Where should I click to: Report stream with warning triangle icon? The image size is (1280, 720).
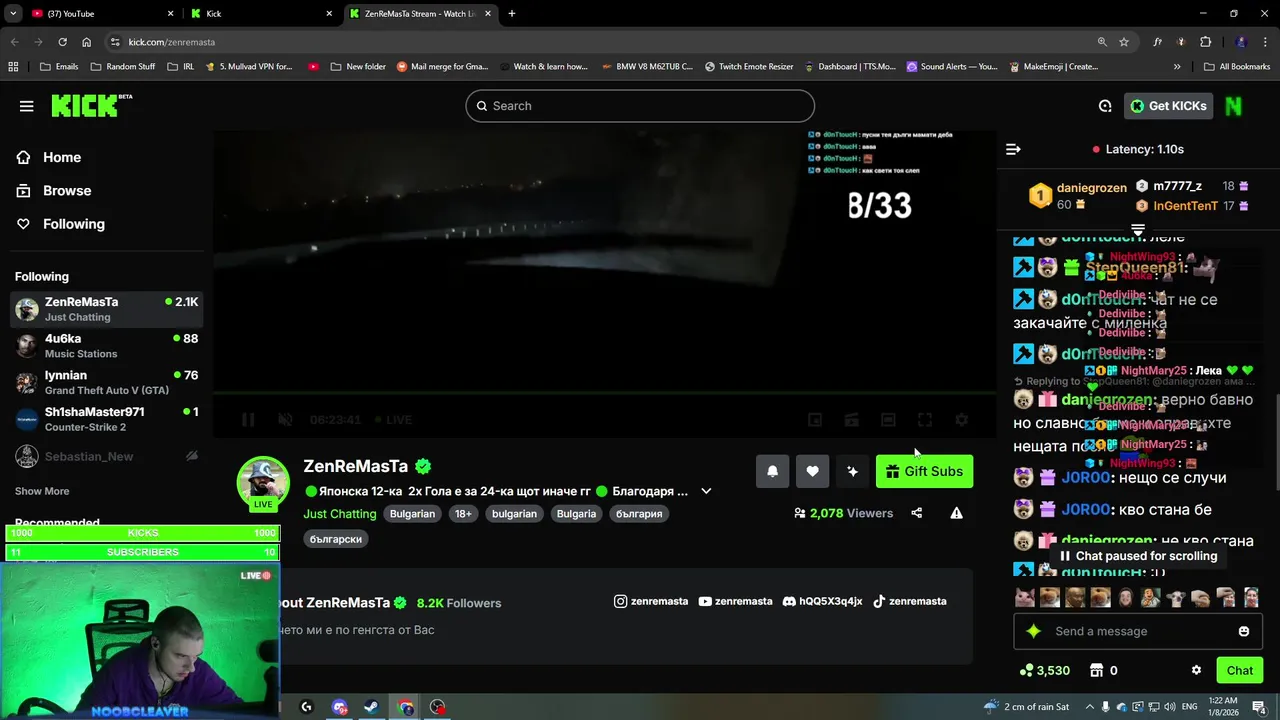[x=956, y=513]
